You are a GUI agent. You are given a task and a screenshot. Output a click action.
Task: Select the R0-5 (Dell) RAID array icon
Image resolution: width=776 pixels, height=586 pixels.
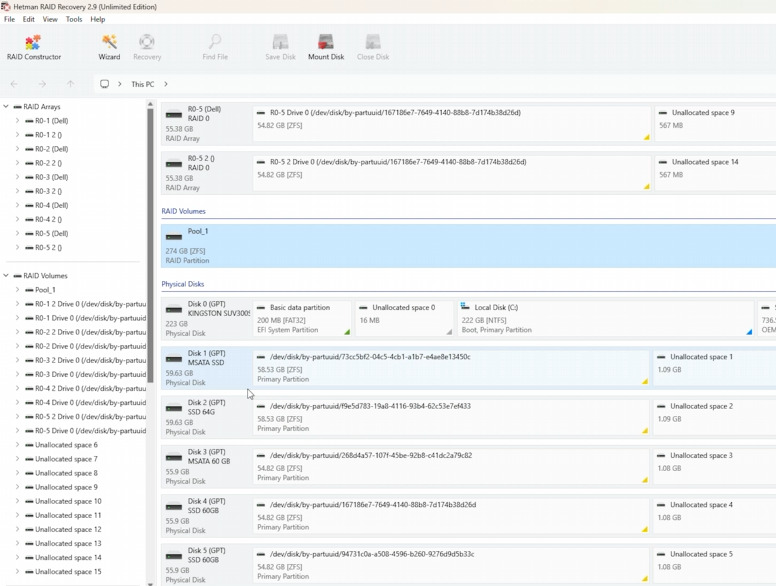pos(174,114)
